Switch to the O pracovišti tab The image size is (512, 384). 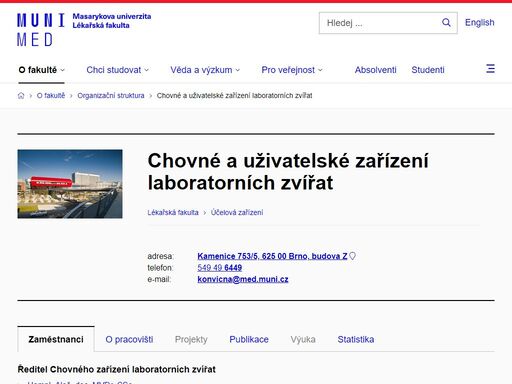pyautogui.click(x=129, y=339)
